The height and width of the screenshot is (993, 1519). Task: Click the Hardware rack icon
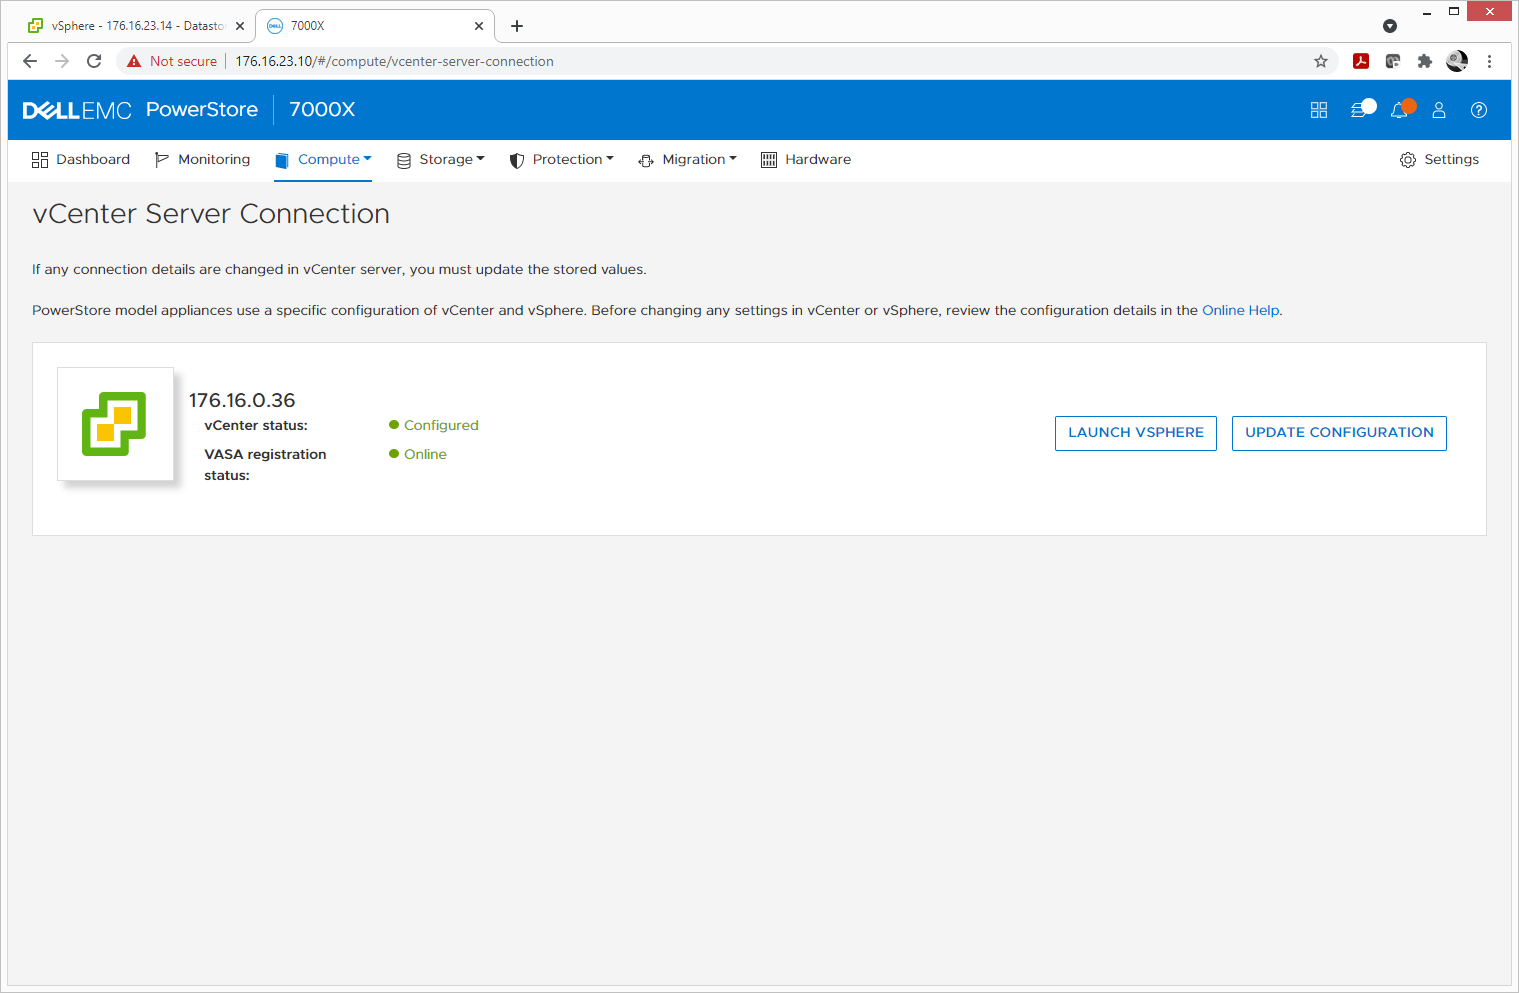(769, 160)
